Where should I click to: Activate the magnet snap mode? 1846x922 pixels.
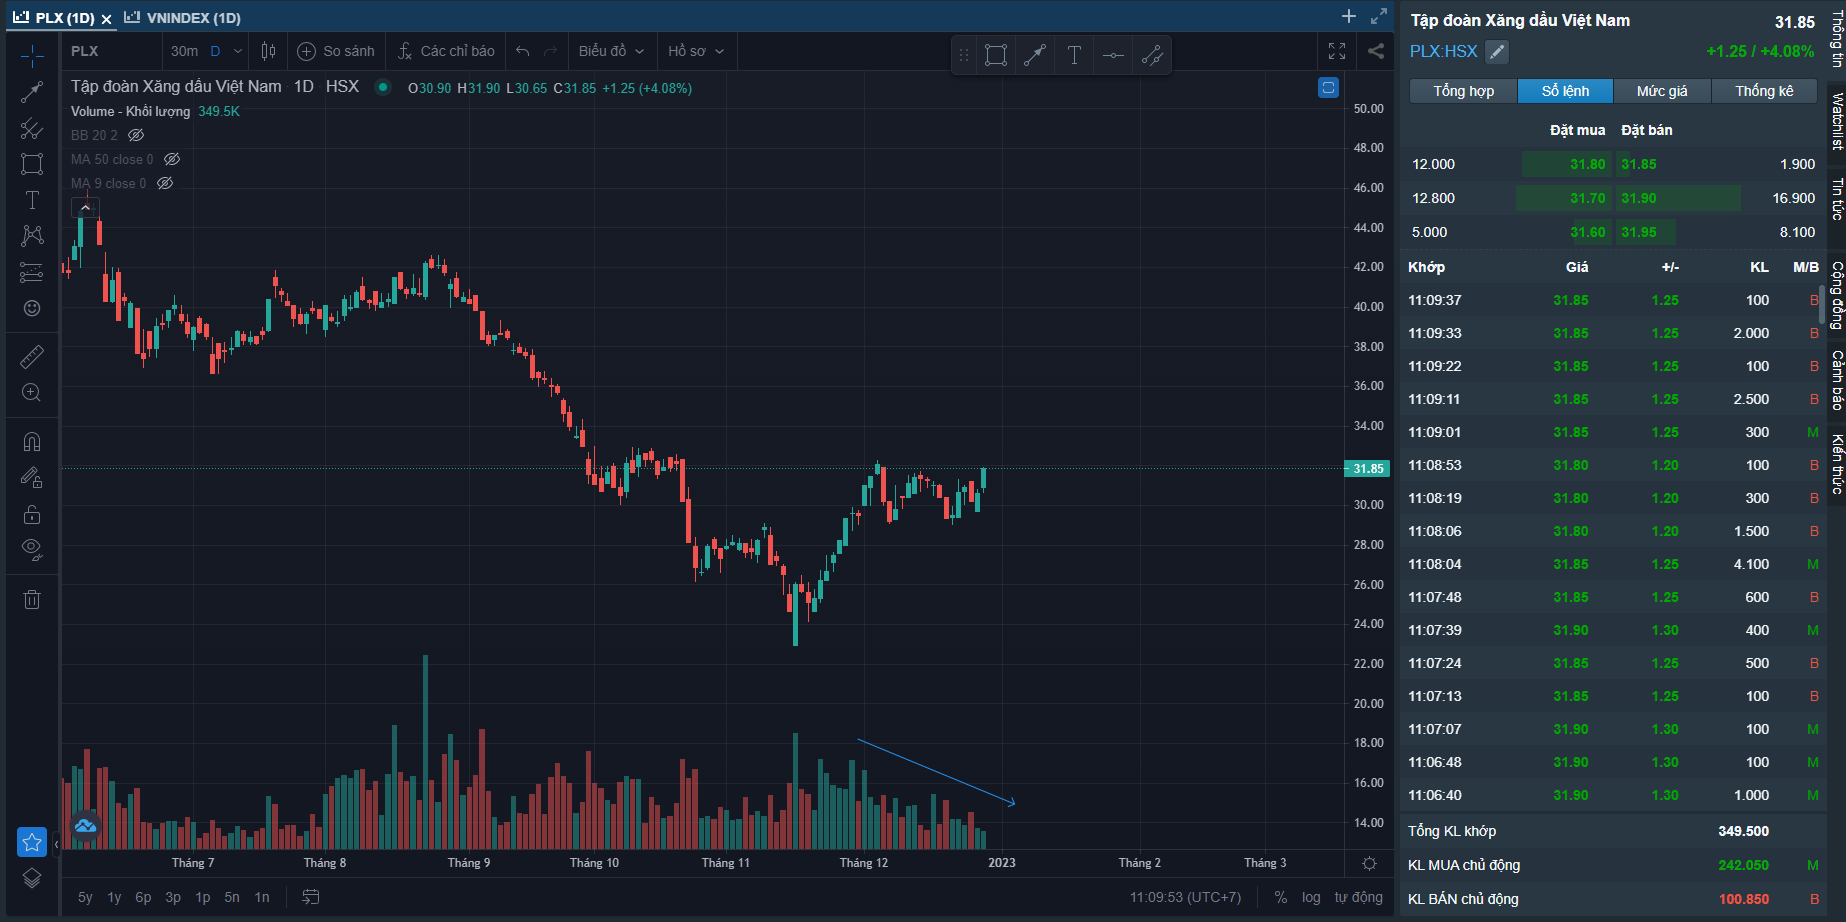tap(32, 442)
